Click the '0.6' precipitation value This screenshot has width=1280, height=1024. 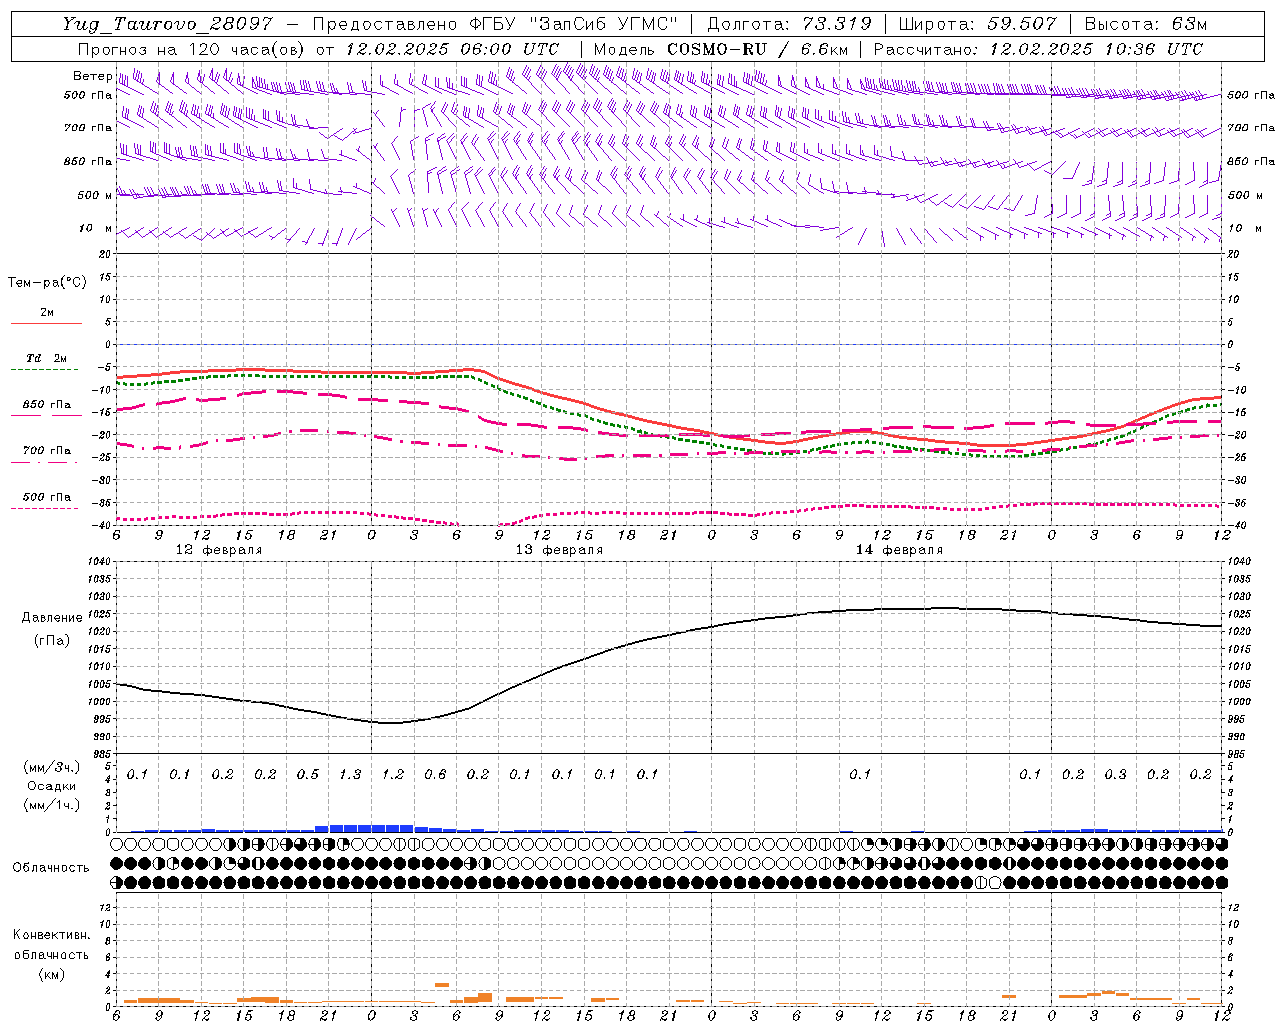tap(435, 774)
